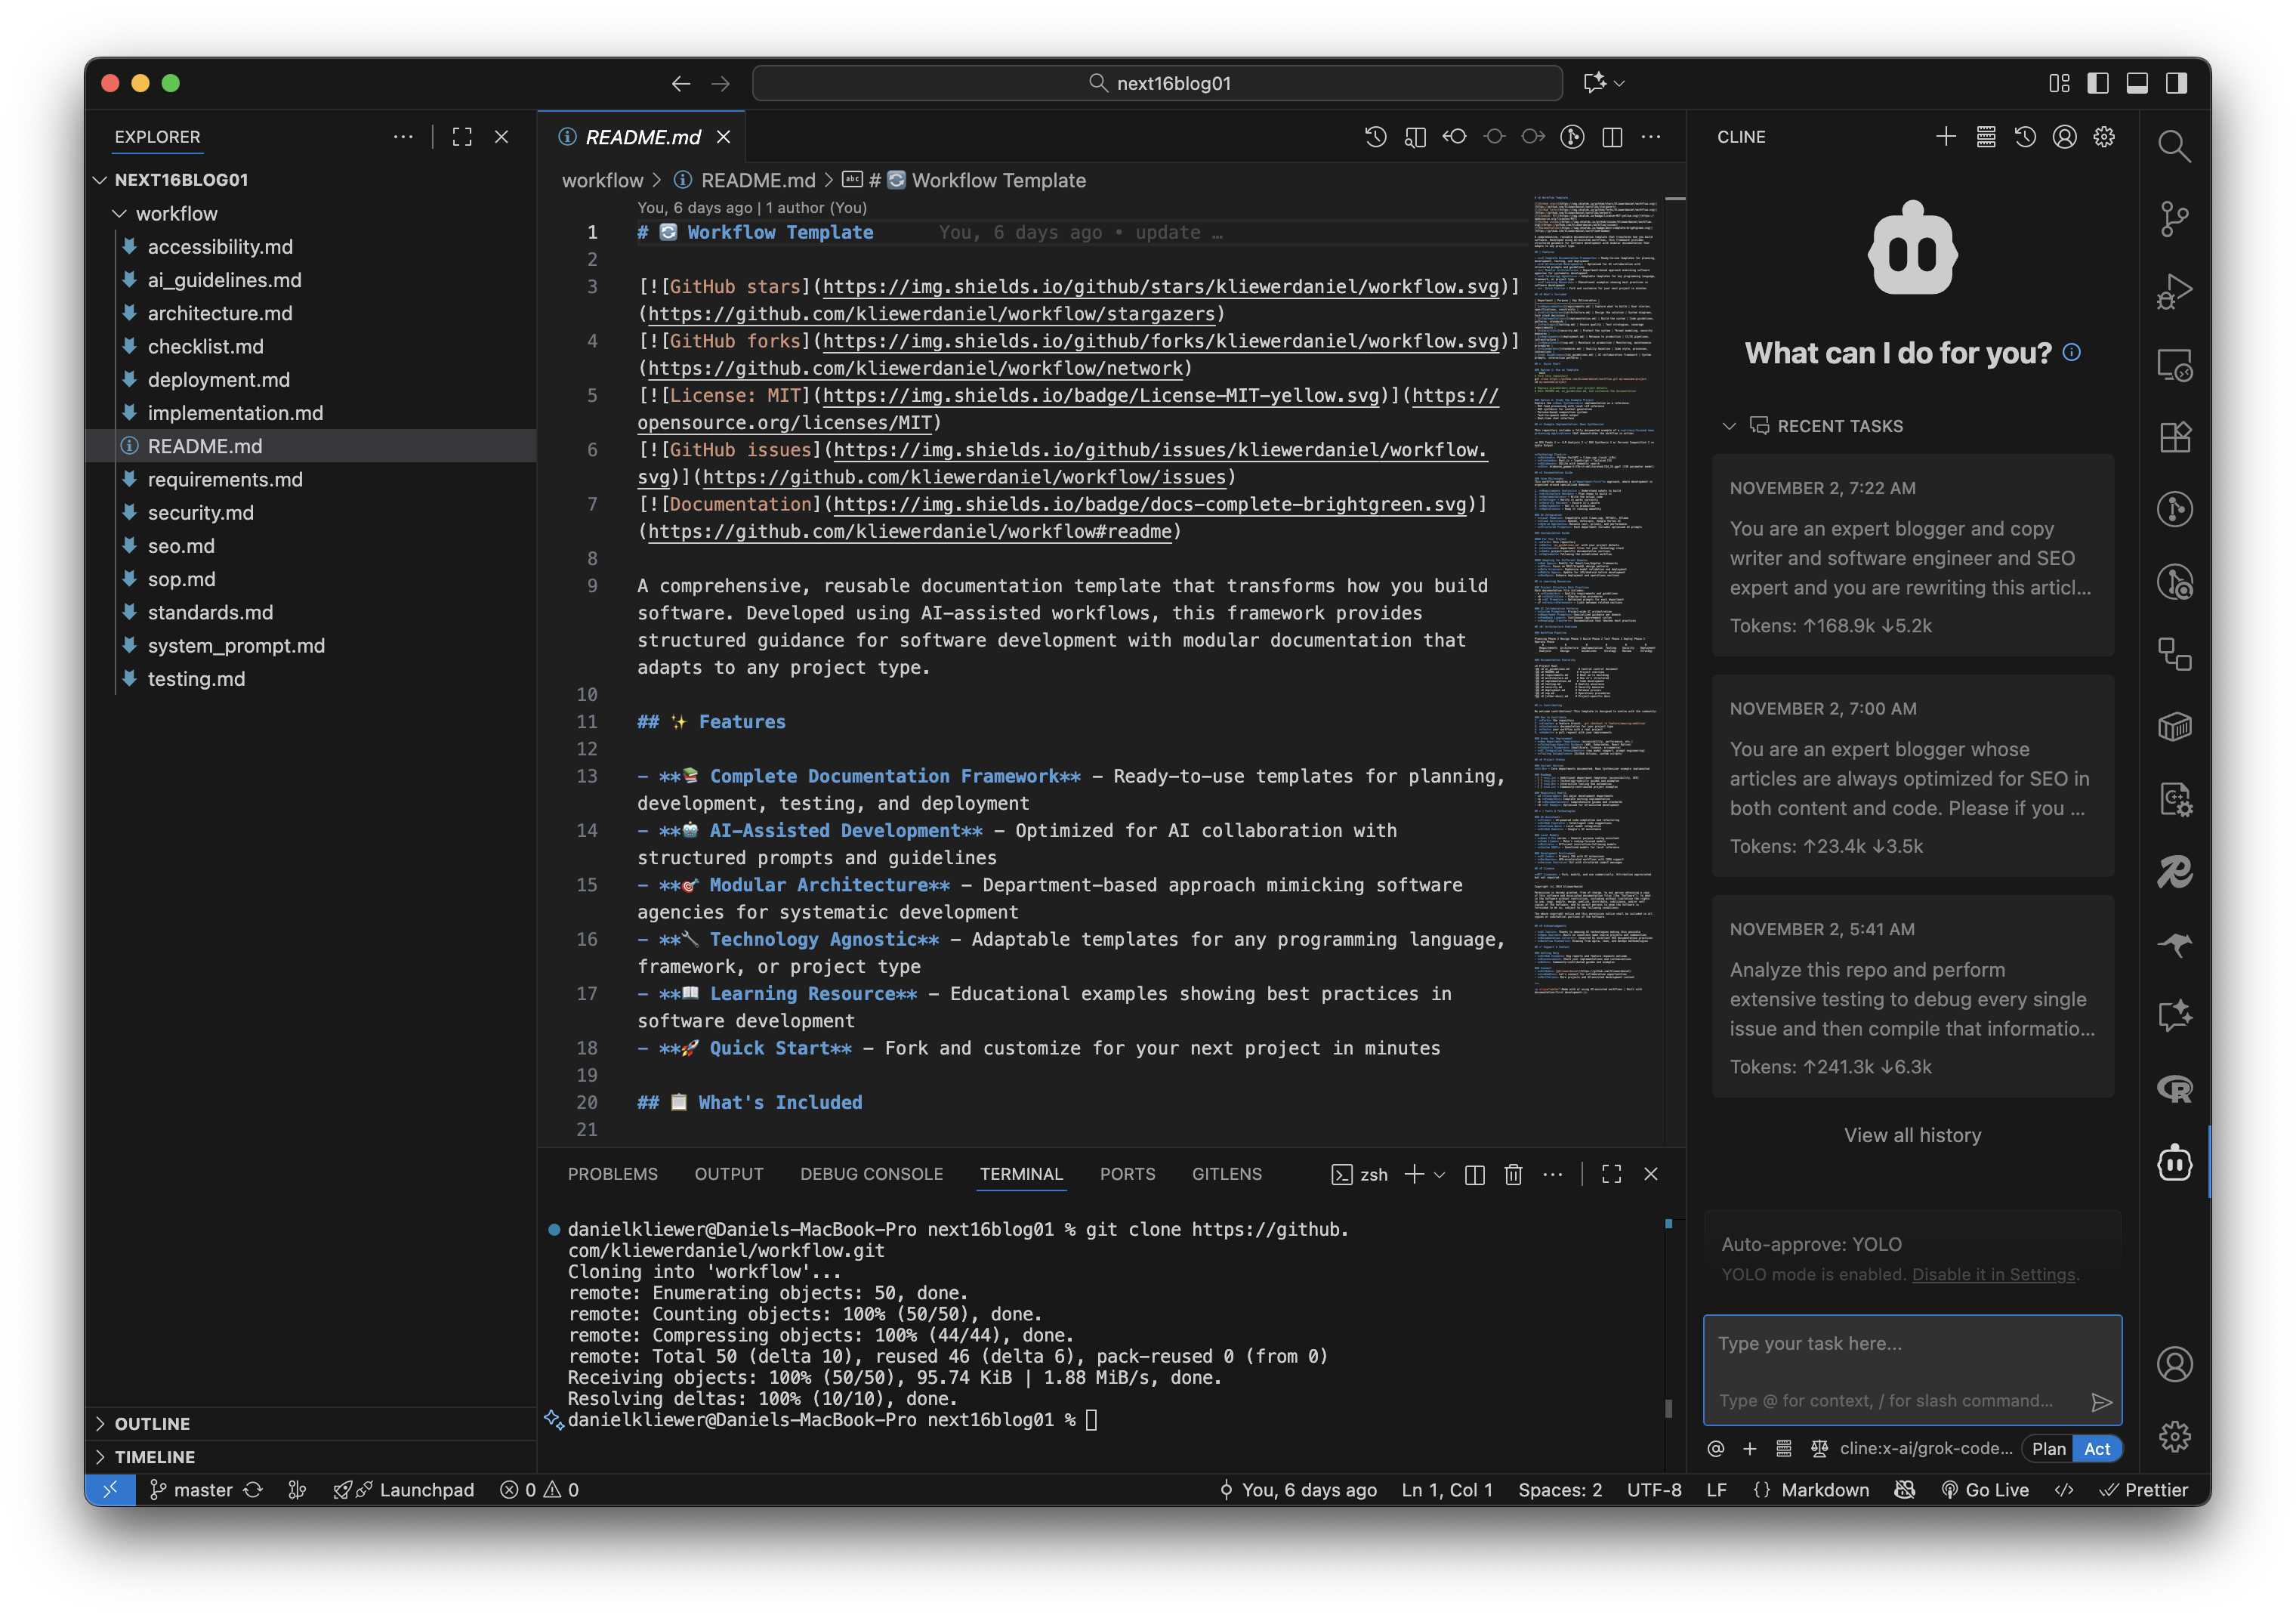Open the Run and Debug view
Screen dimensions: 2296x1618
[x=2175, y=291]
